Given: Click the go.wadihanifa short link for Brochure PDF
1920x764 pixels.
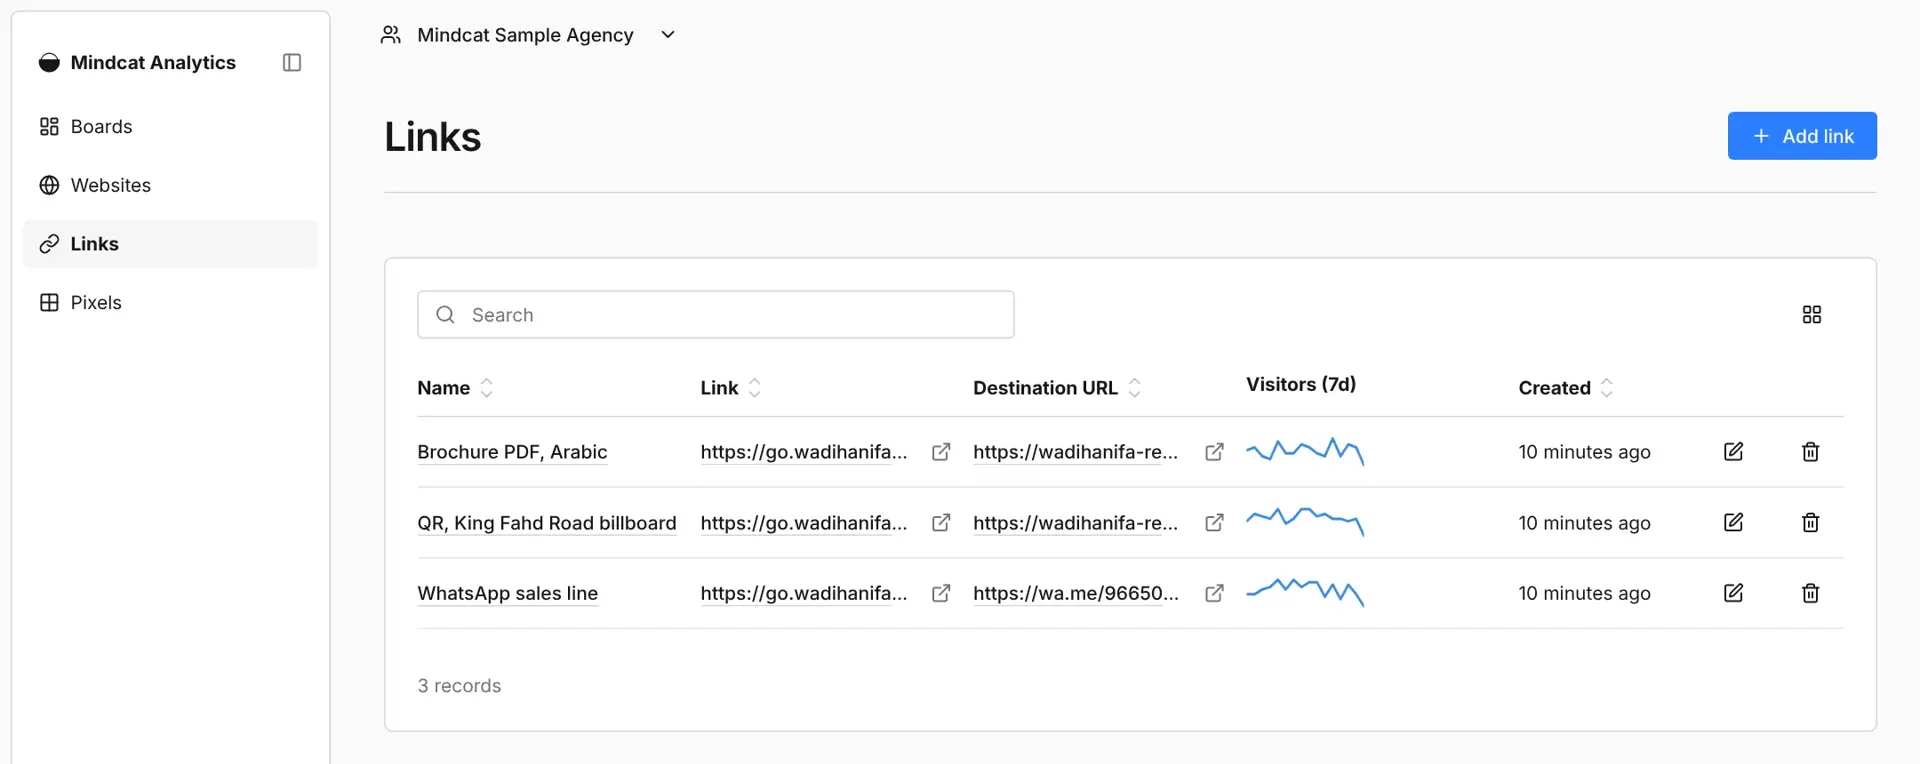Looking at the screenshot, I should pos(804,452).
